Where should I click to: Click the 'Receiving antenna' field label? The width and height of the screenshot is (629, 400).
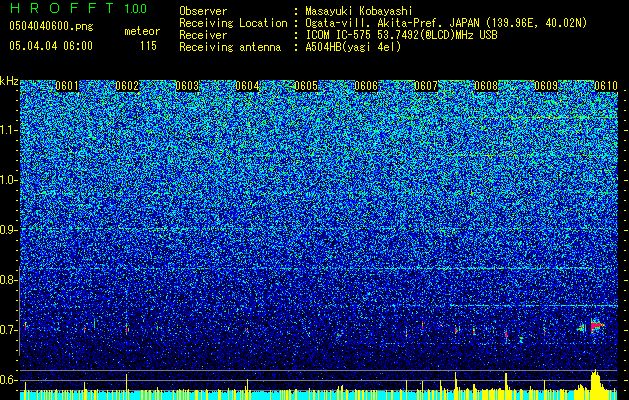point(230,47)
